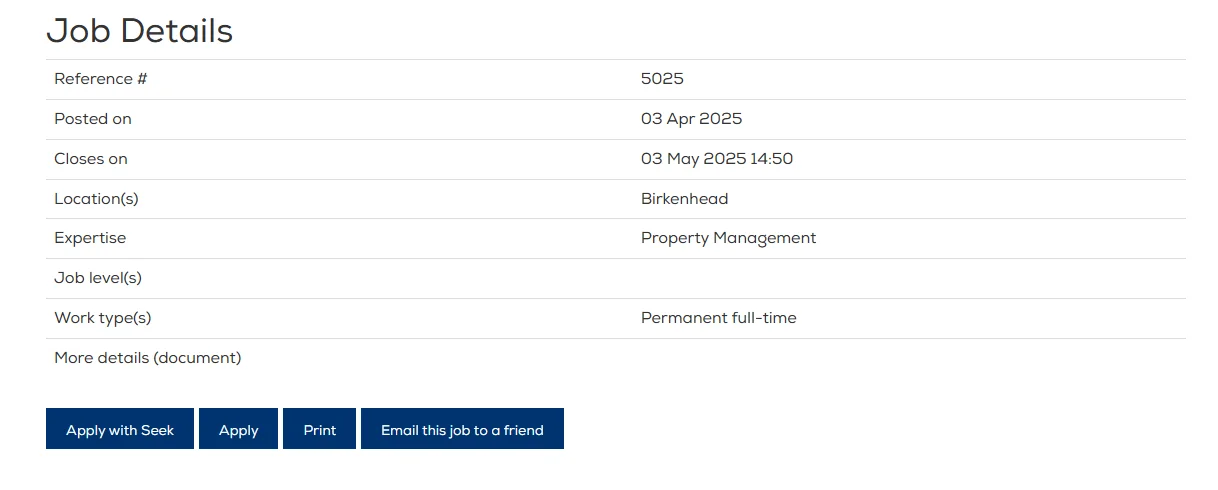Select the Expertise label
This screenshot has width=1218, height=490.
[x=90, y=238]
